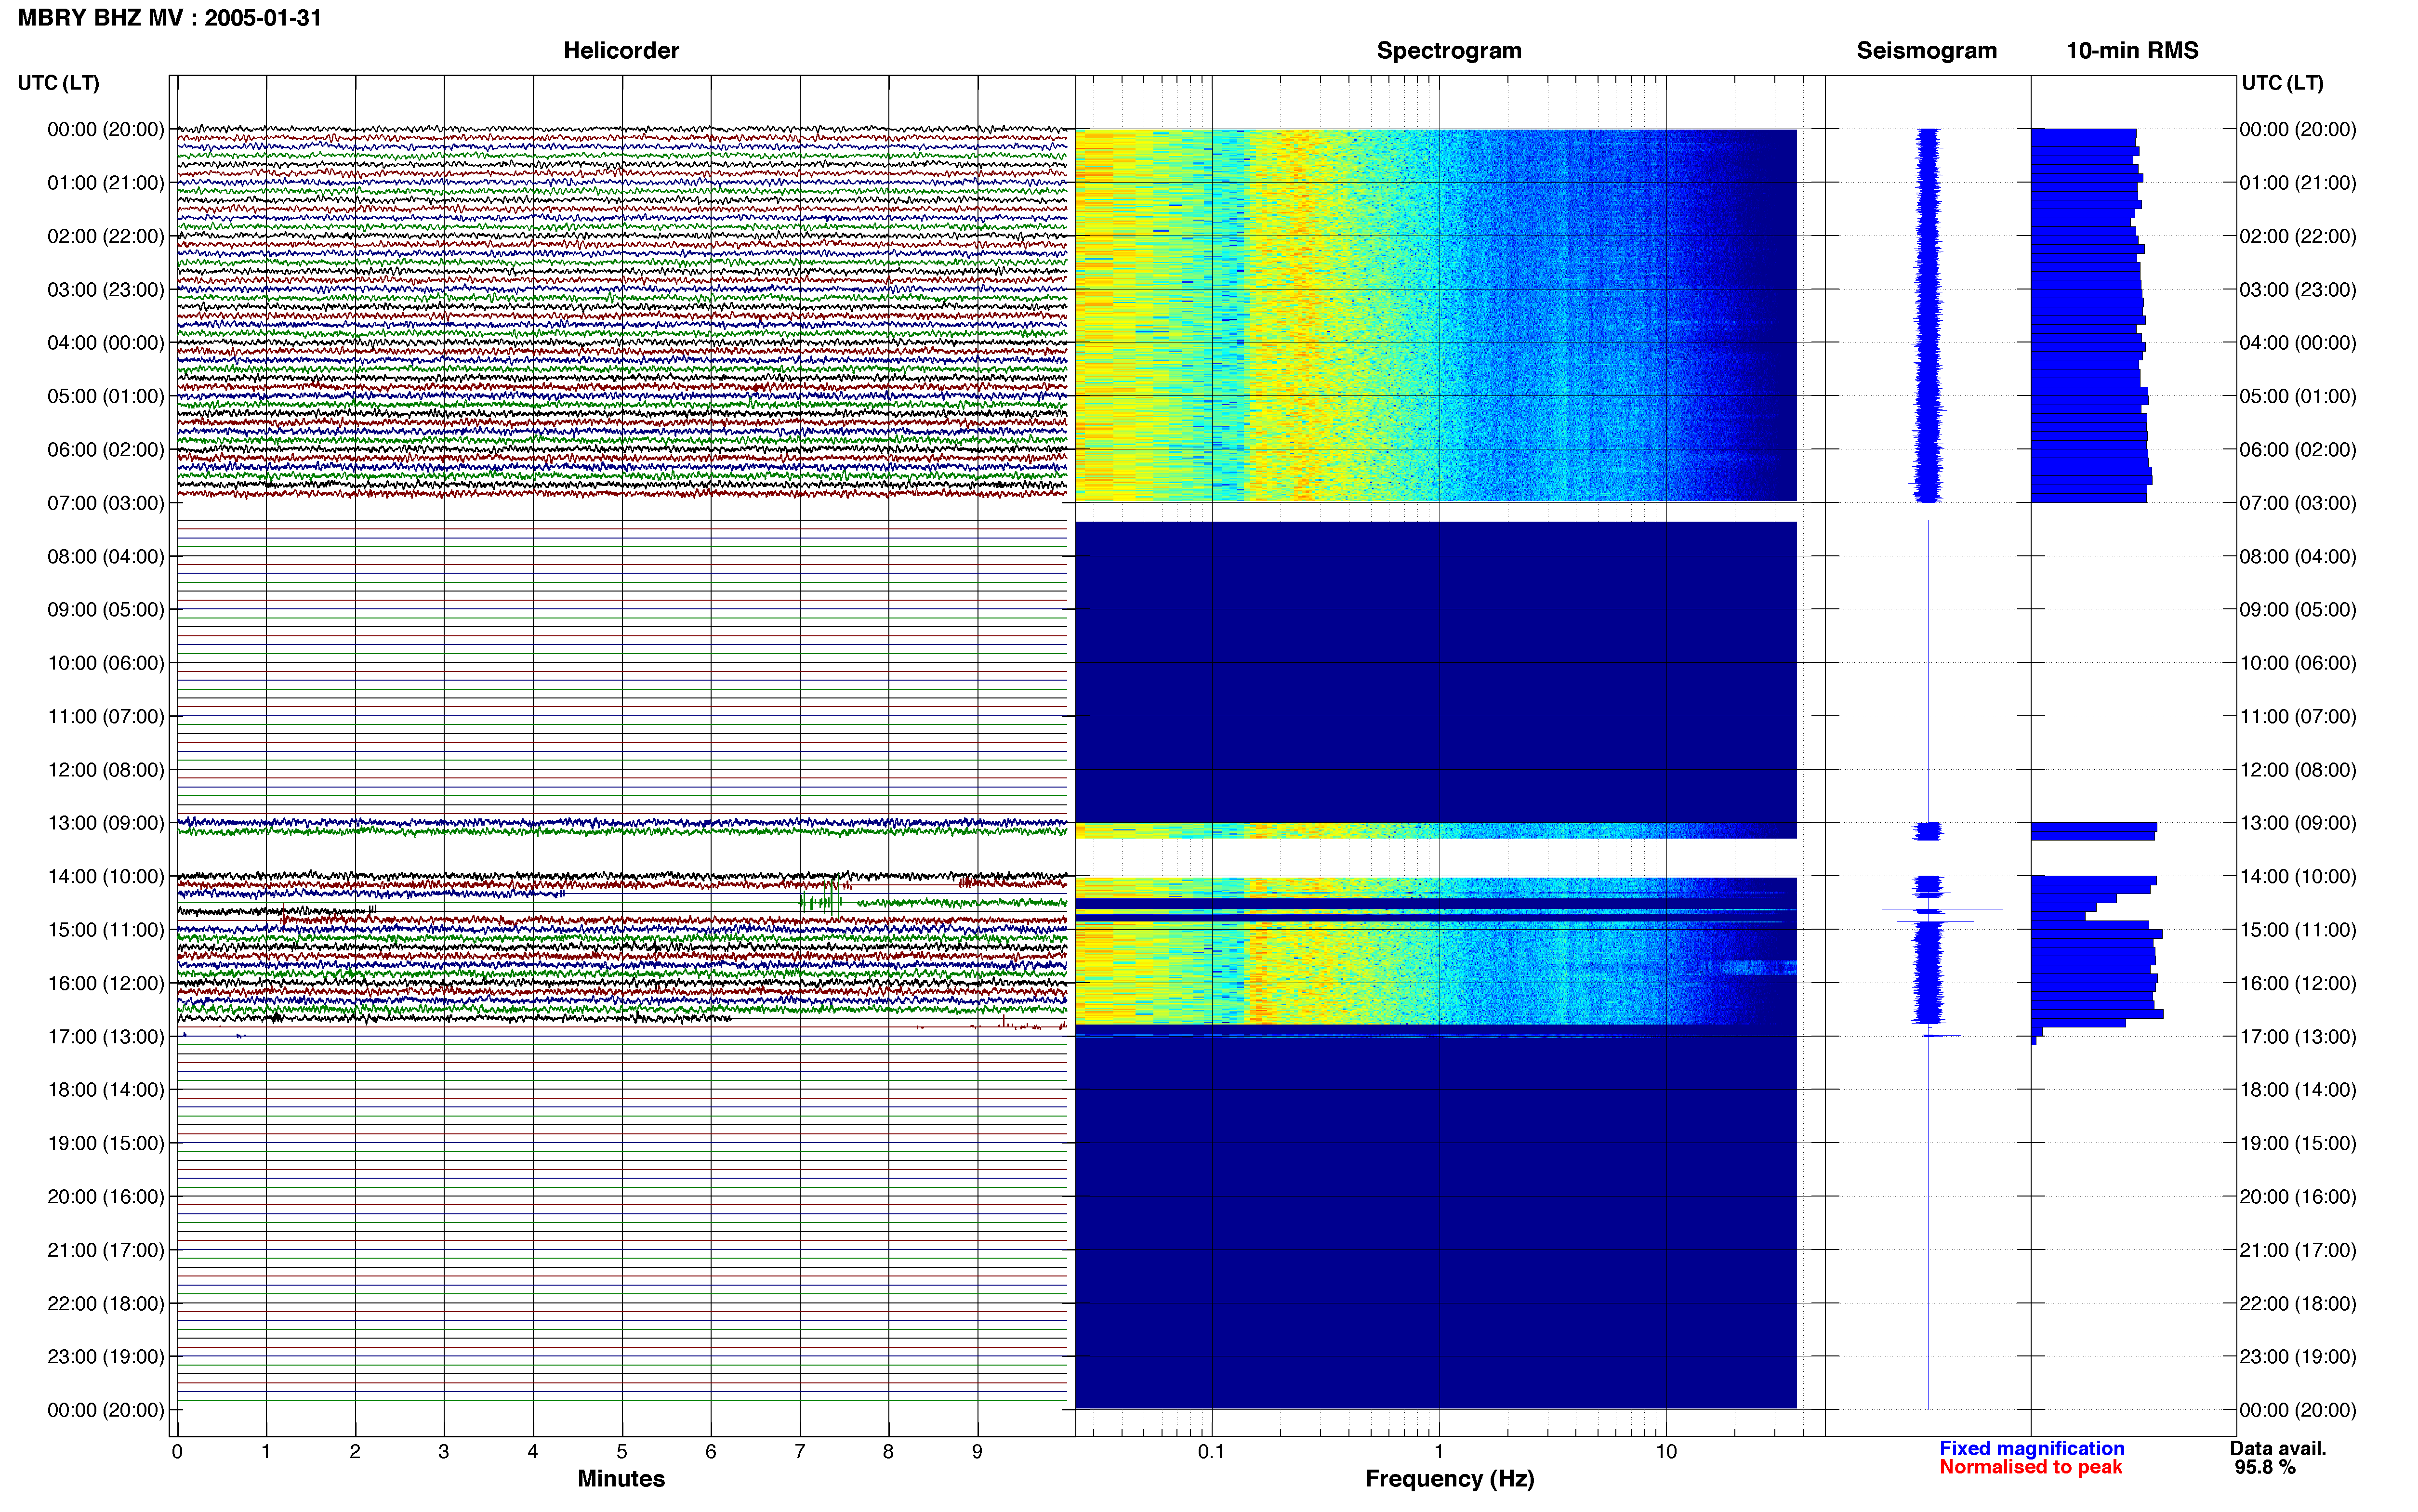Click left time label '06:00 (02:00)'

tap(106, 450)
